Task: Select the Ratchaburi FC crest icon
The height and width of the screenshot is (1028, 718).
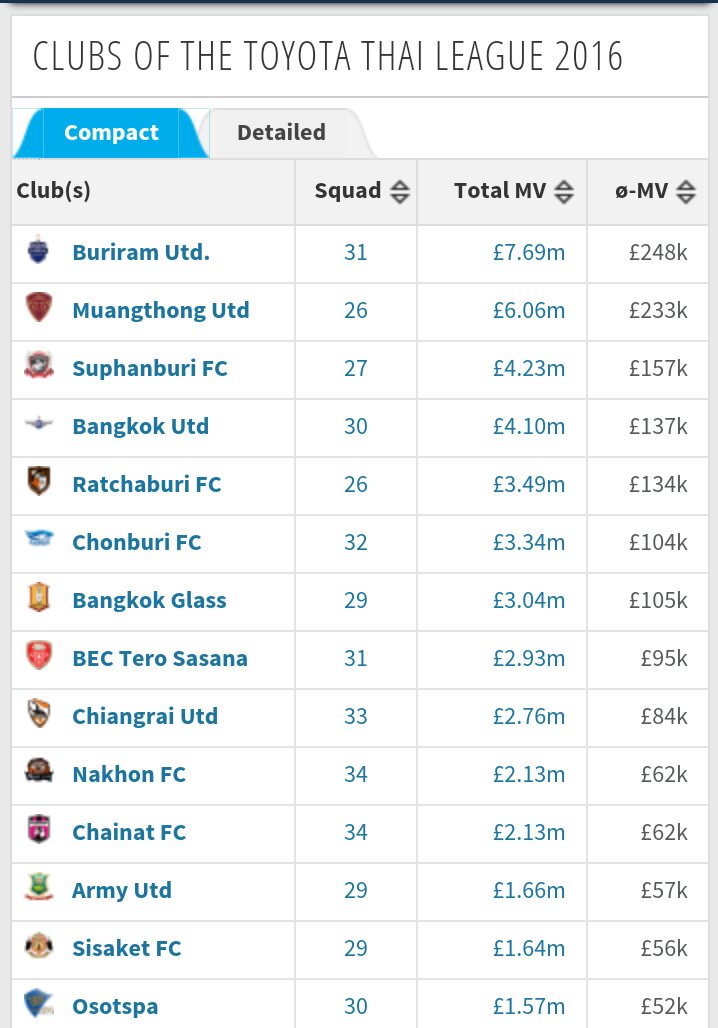Action: tap(39, 481)
